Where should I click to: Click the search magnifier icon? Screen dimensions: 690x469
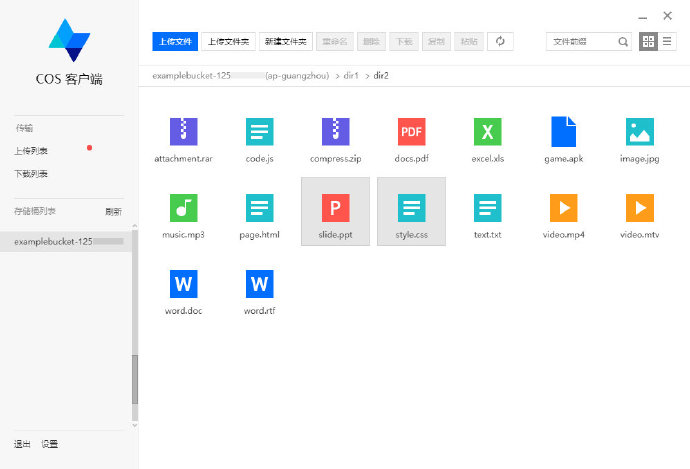pyautogui.click(x=623, y=41)
